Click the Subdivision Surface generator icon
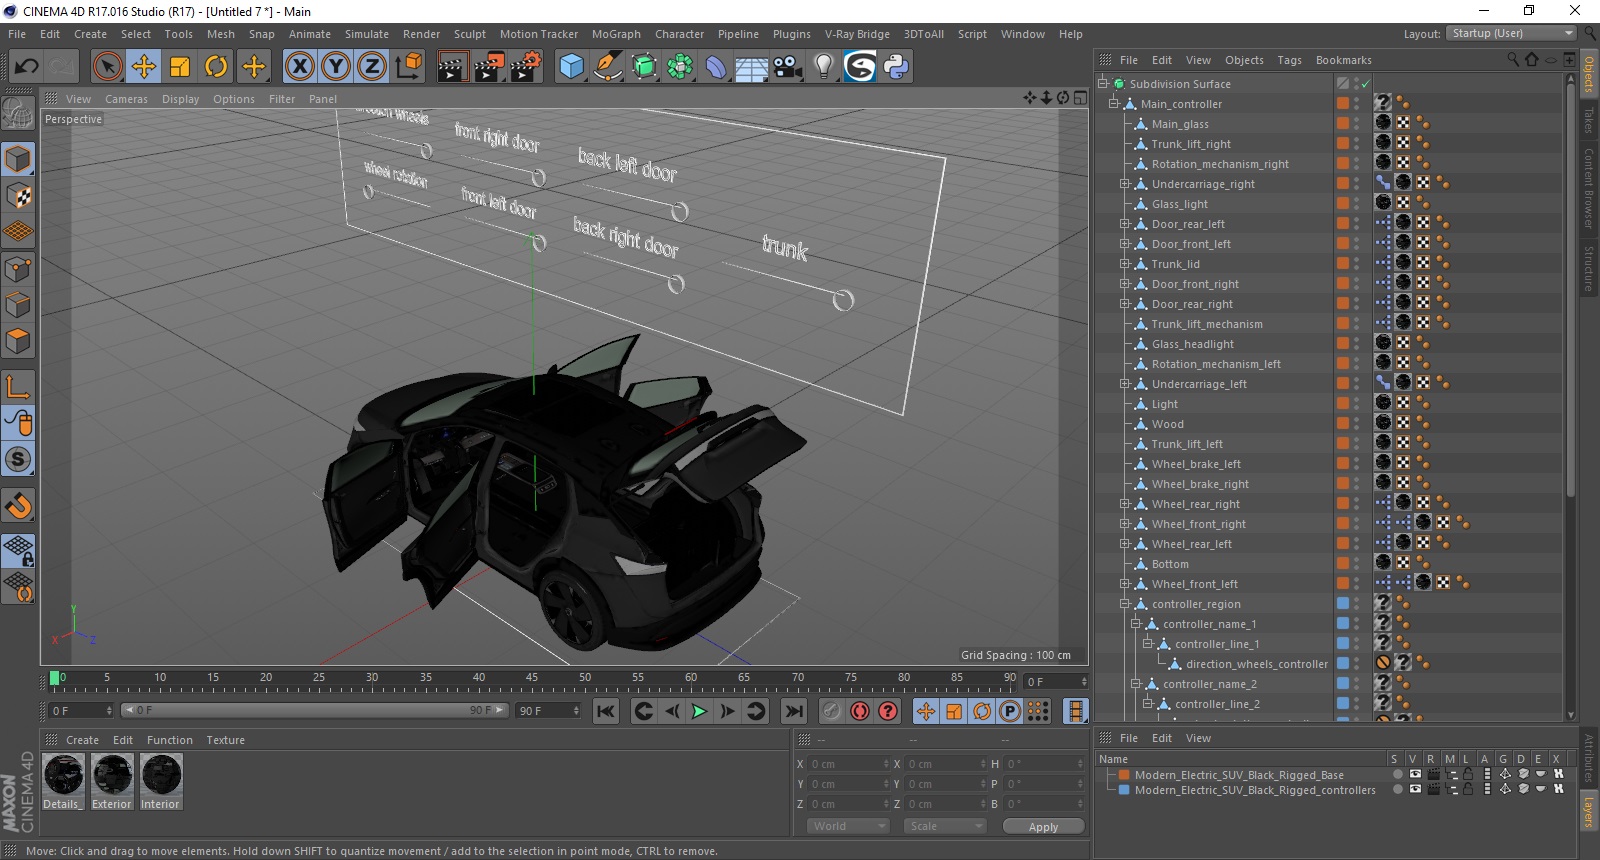Screen dimensions: 1600x860 coord(644,67)
